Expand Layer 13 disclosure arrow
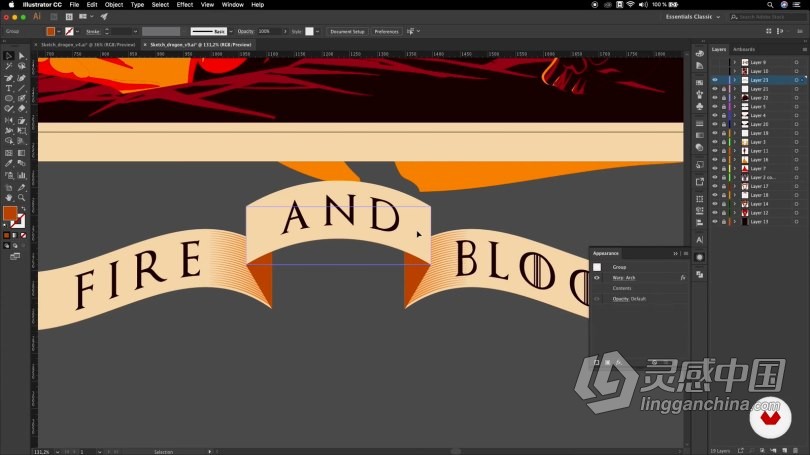 pos(735,222)
